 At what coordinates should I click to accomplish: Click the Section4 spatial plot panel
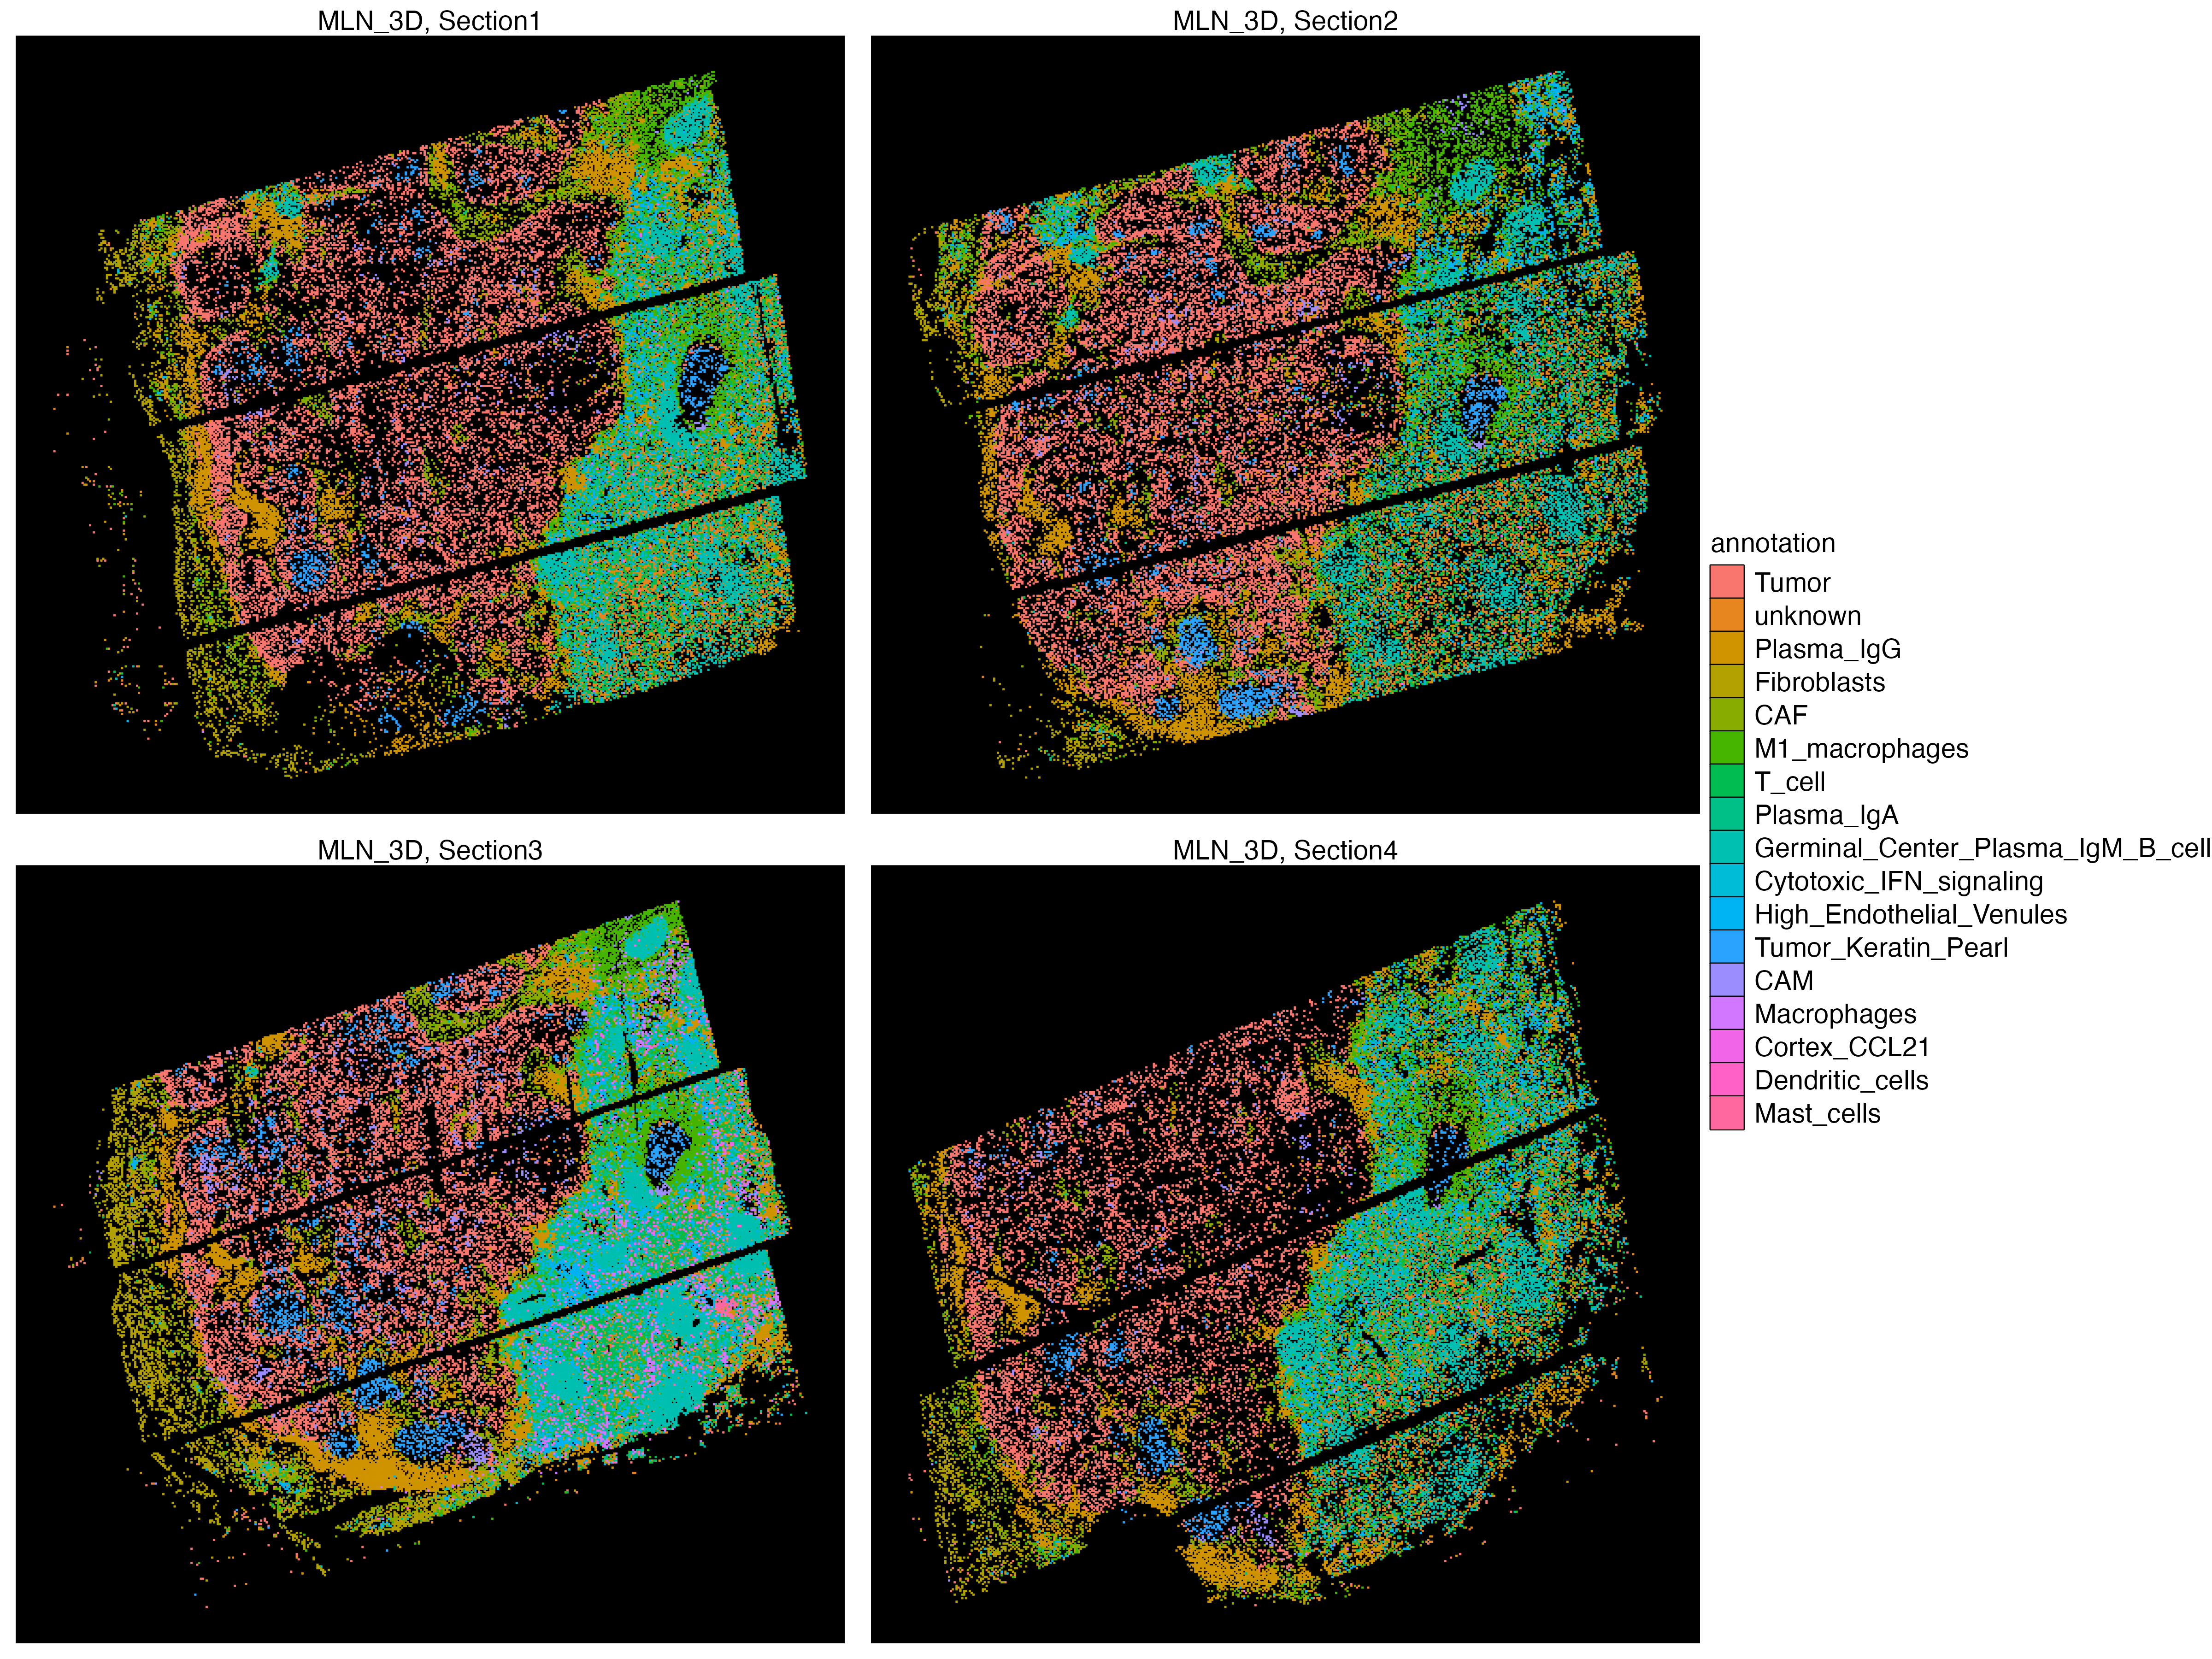click(1285, 1254)
